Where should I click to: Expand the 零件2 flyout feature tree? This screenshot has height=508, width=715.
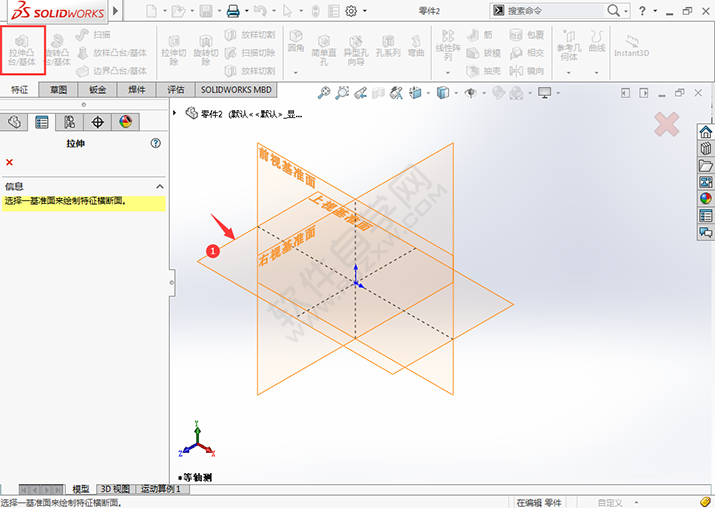[176, 113]
